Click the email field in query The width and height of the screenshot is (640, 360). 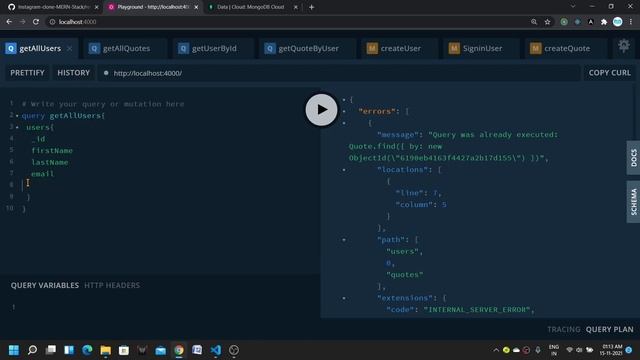pyautogui.click(x=42, y=174)
